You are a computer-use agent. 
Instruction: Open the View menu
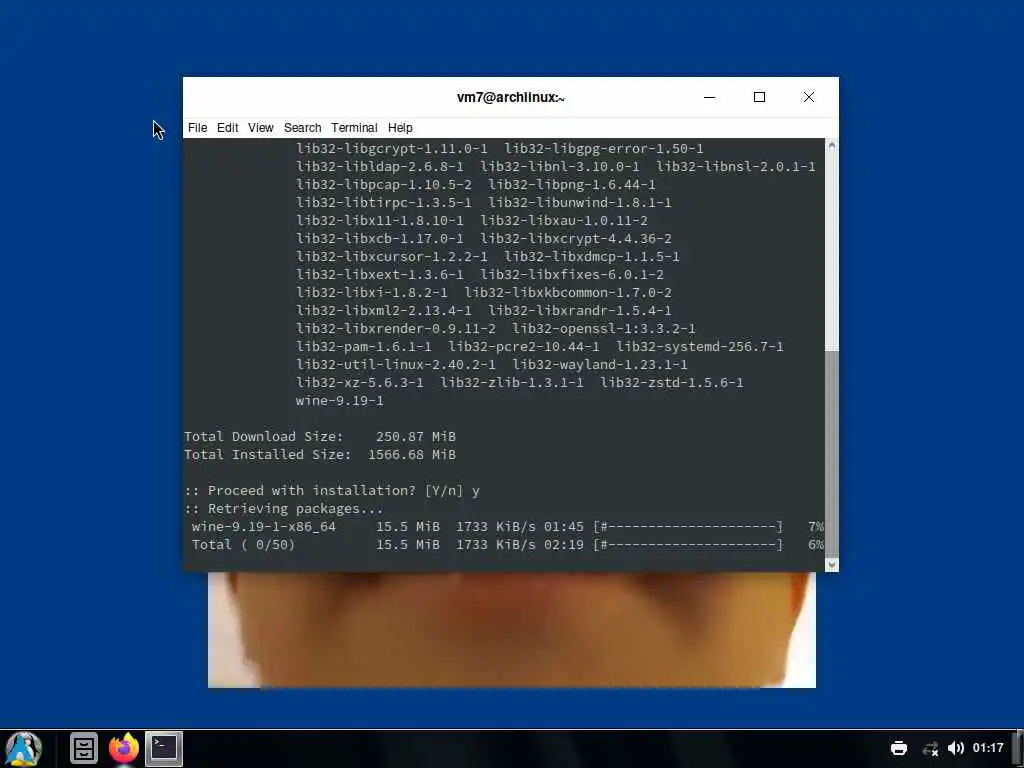(261, 128)
